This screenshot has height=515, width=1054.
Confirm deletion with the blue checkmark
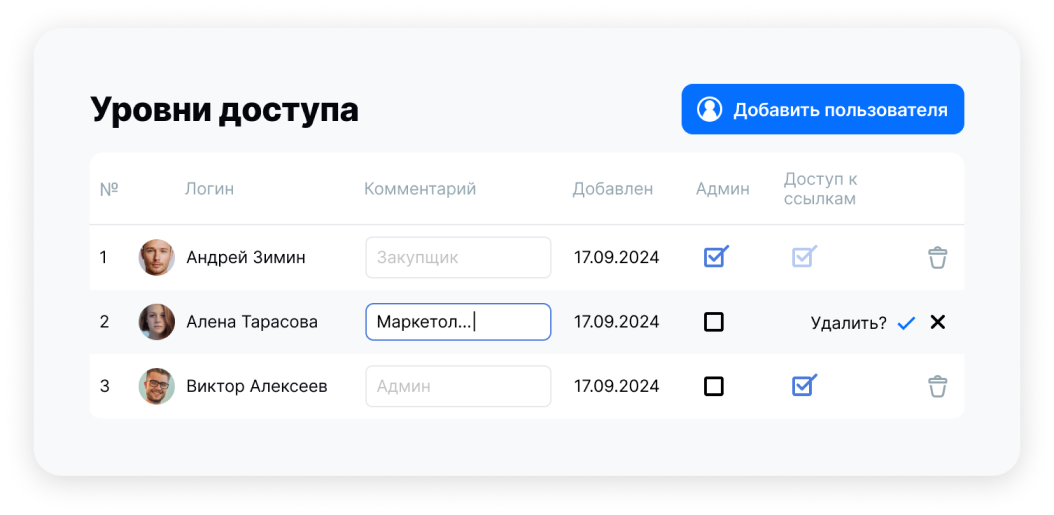(906, 323)
